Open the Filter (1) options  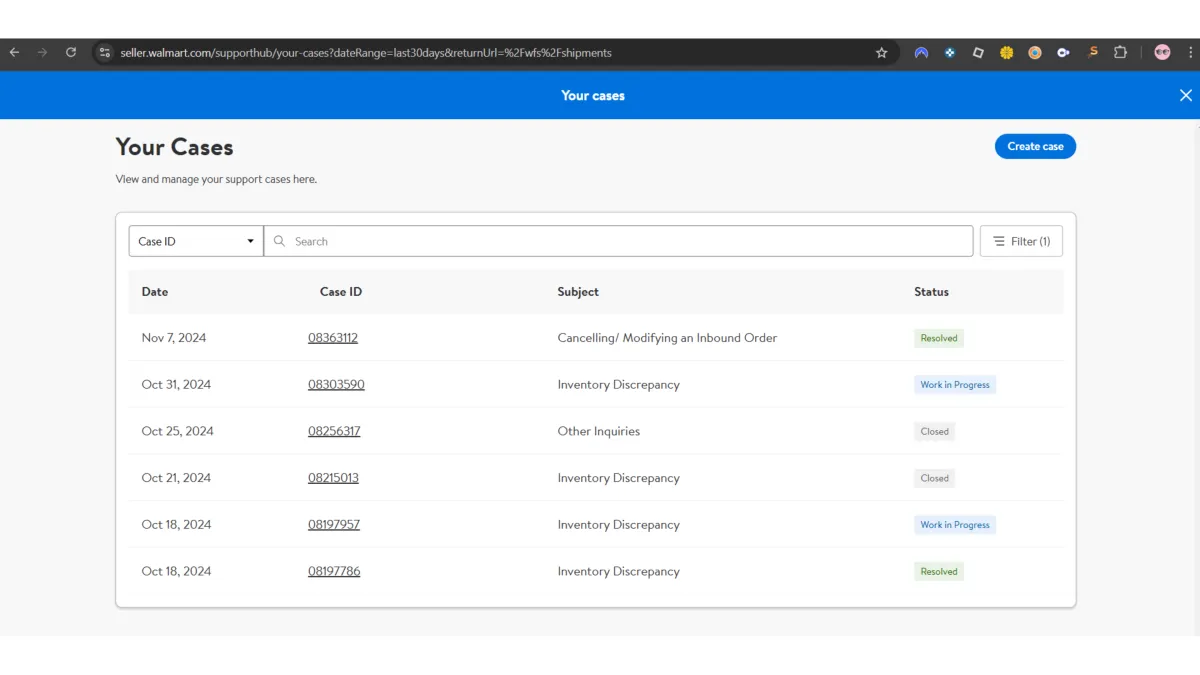1021,241
